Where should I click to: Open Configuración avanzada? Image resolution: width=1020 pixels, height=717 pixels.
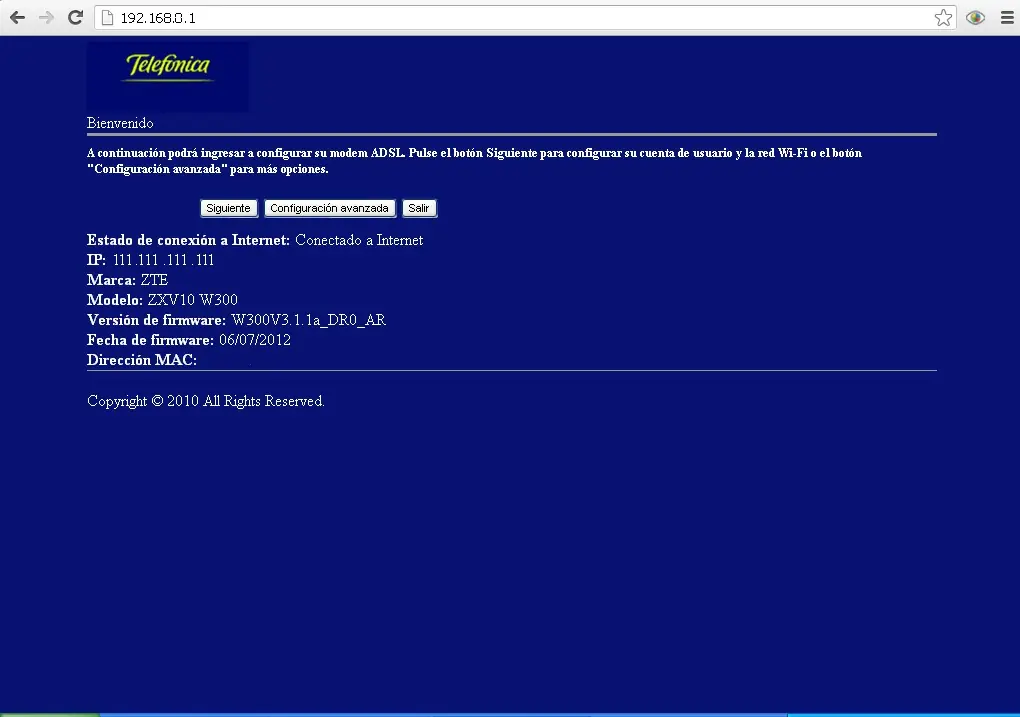pos(330,208)
